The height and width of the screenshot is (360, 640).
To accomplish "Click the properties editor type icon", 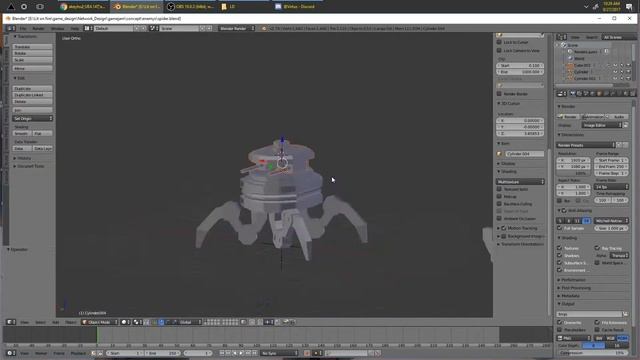I will click(x=562, y=94).
